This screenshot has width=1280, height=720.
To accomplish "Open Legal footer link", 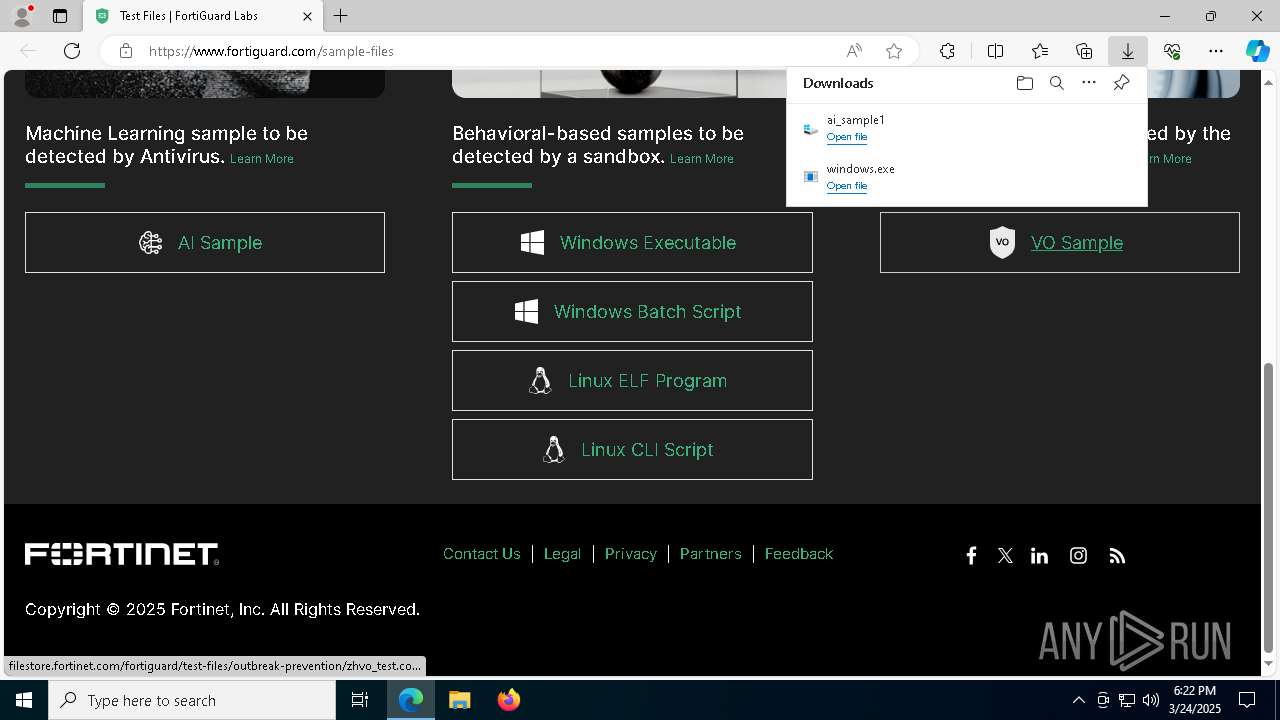I will coord(562,554).
